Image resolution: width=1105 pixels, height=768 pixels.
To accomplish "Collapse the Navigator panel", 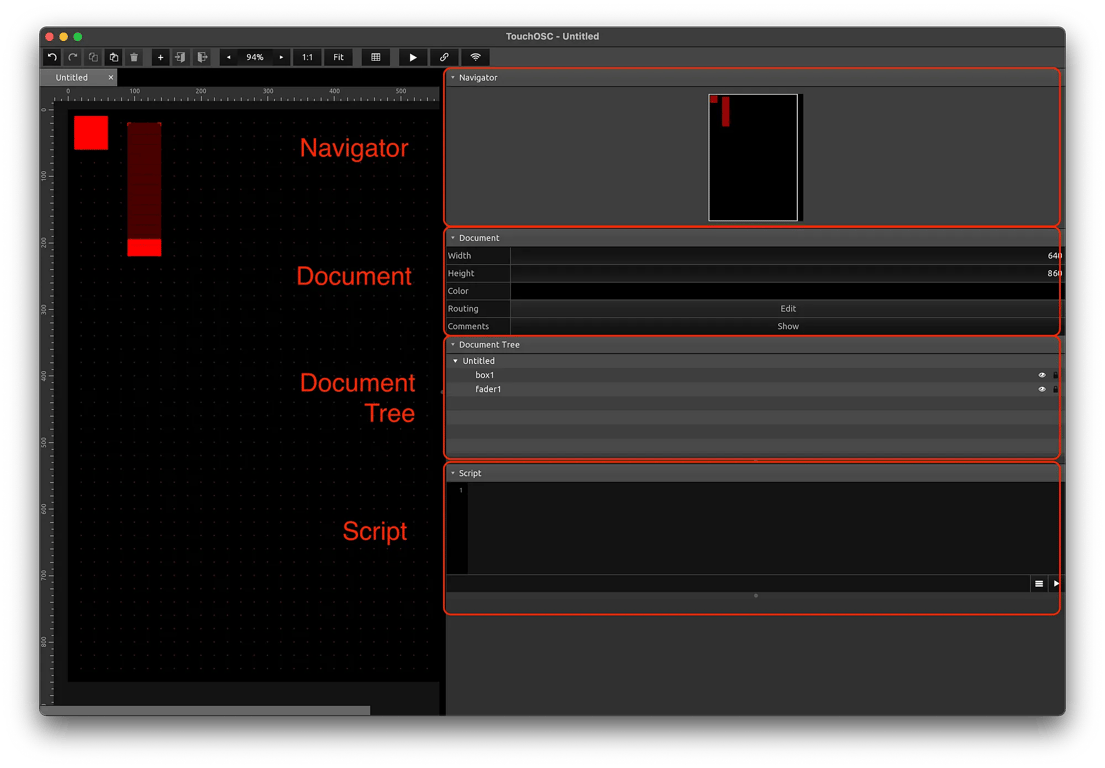I will [453, 78].
